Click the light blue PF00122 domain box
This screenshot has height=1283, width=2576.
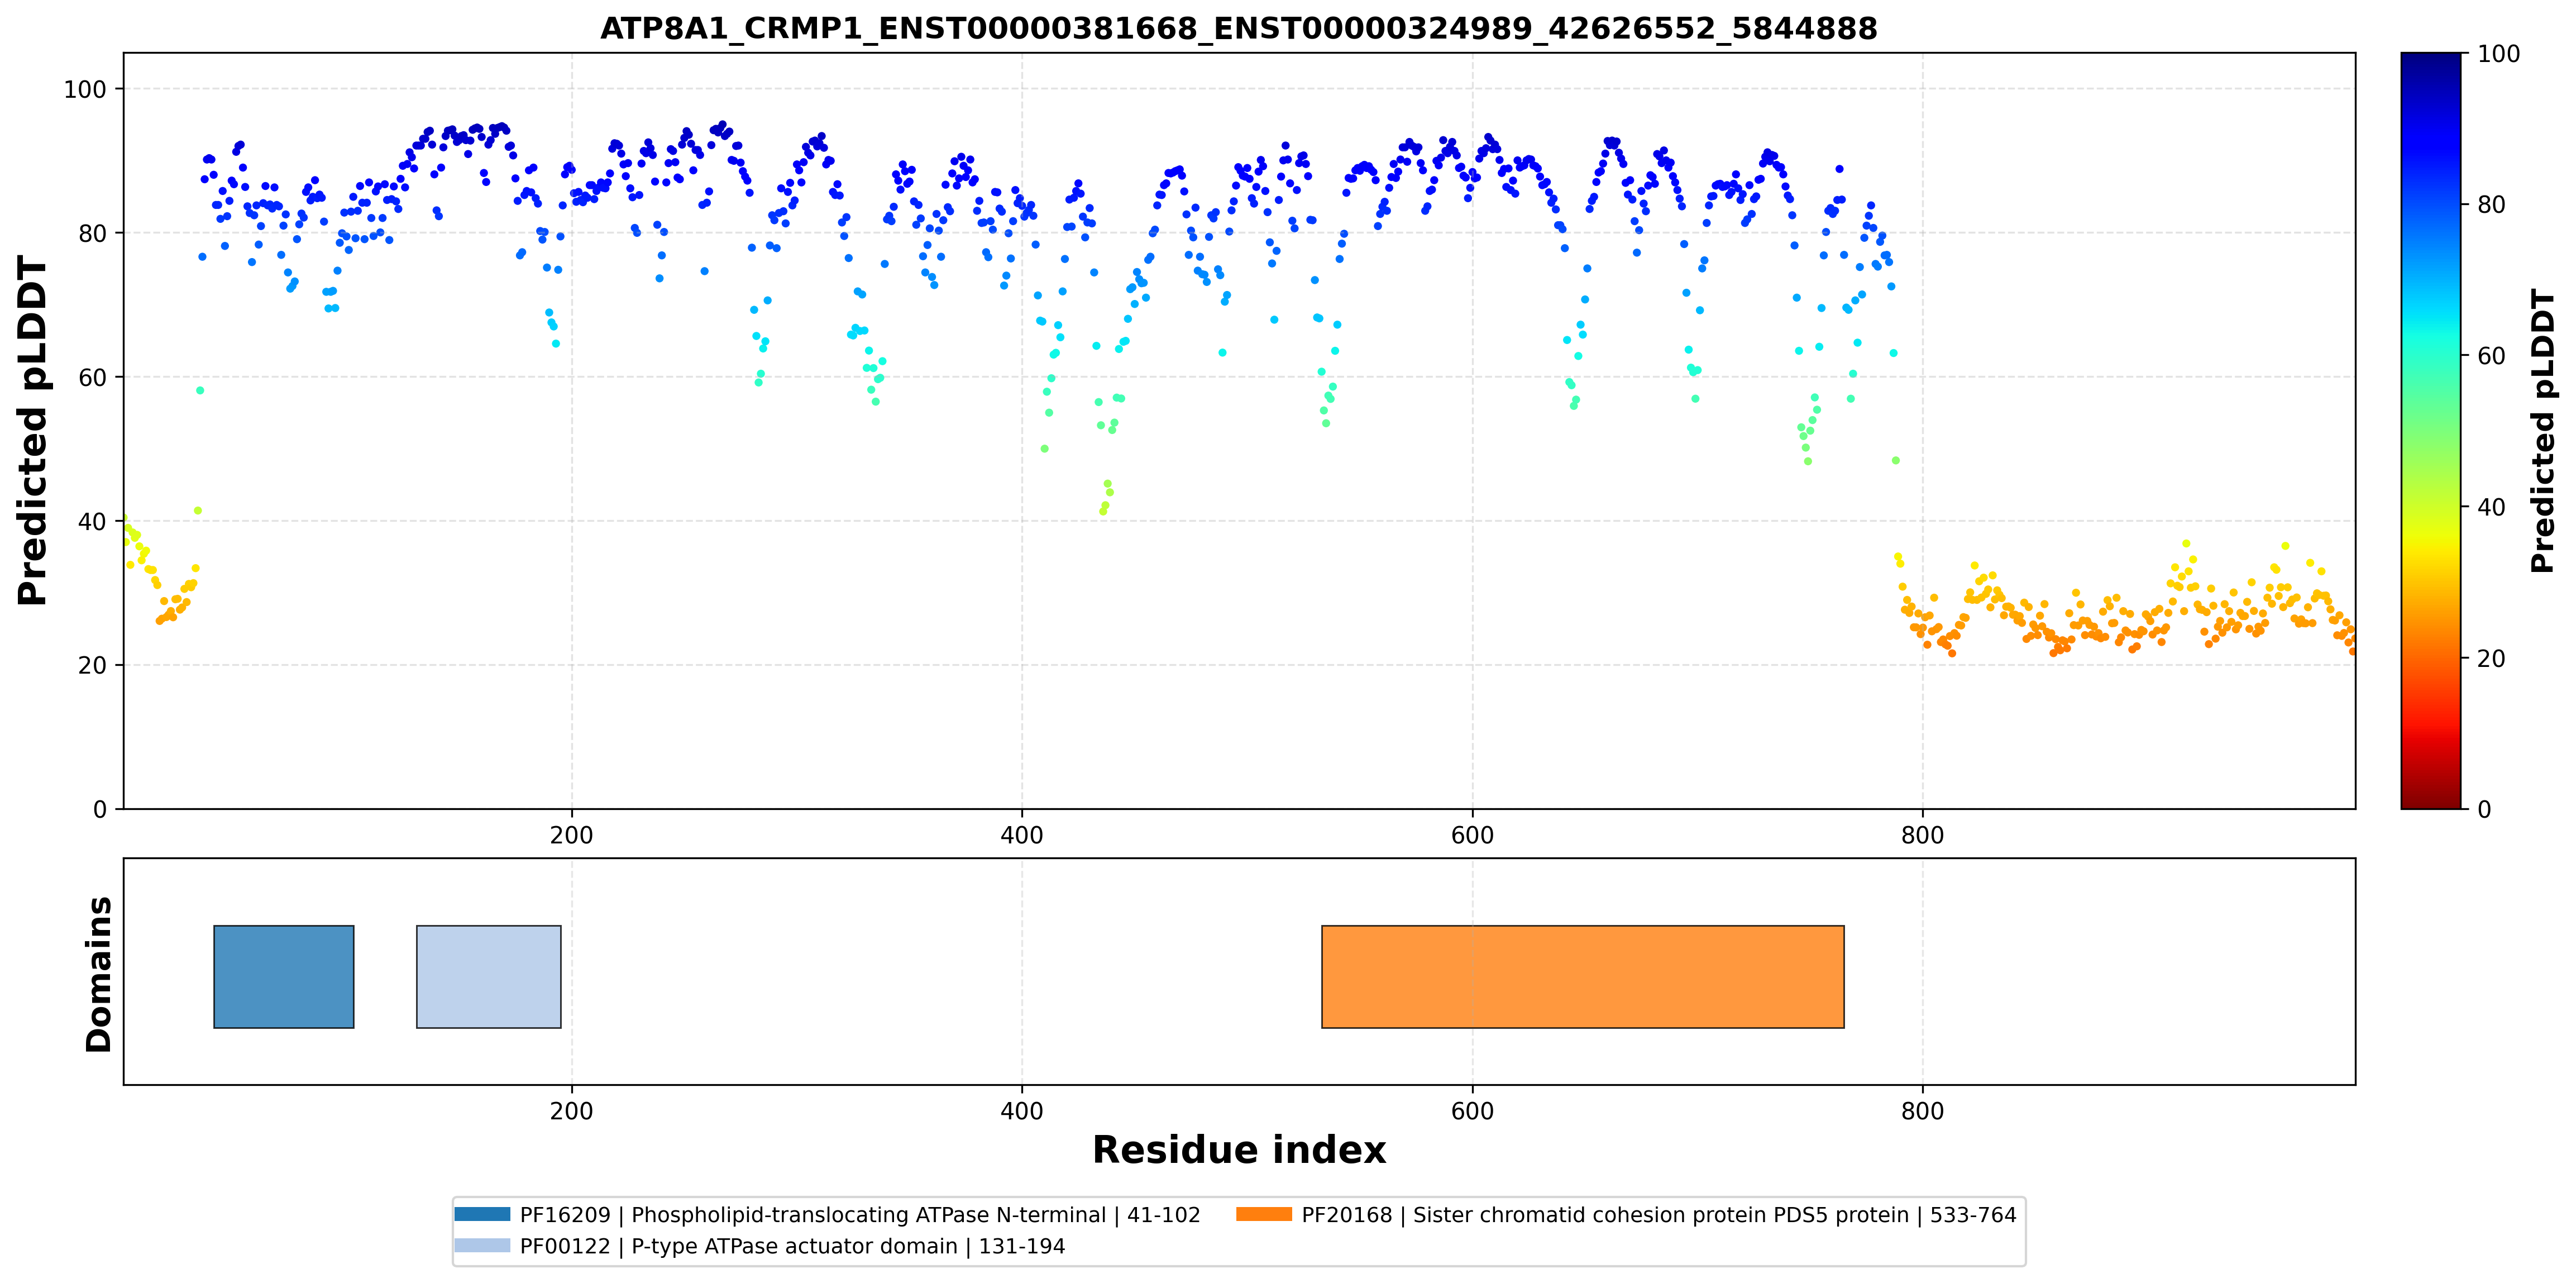click(x=489, y=977)
